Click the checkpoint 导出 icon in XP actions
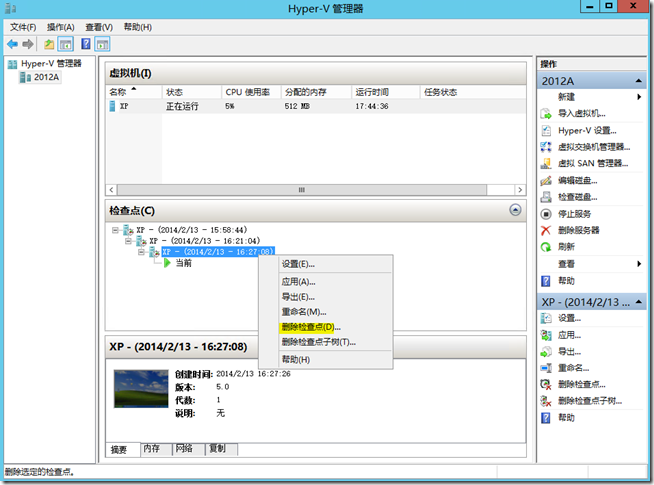654x485 pixels. (x=546, y=352)
